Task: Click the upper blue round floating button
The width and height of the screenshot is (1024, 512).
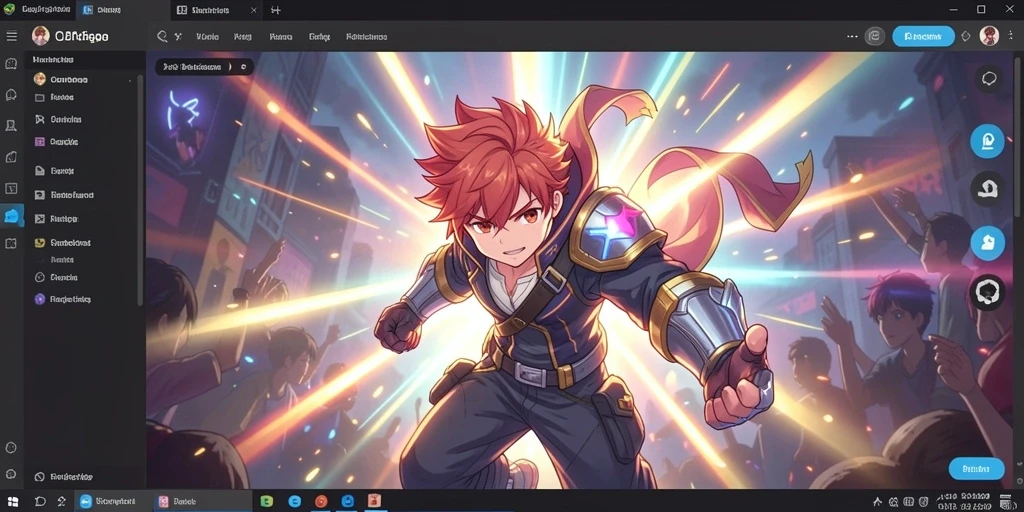Action: click(987, 141)
